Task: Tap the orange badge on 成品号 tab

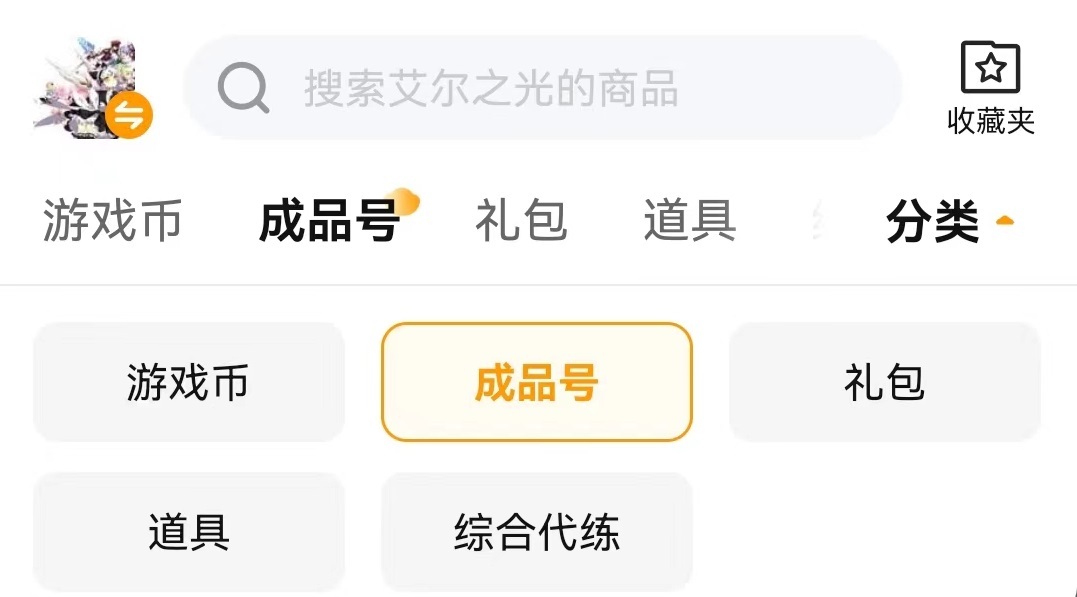Action: [x=404, y=201]
